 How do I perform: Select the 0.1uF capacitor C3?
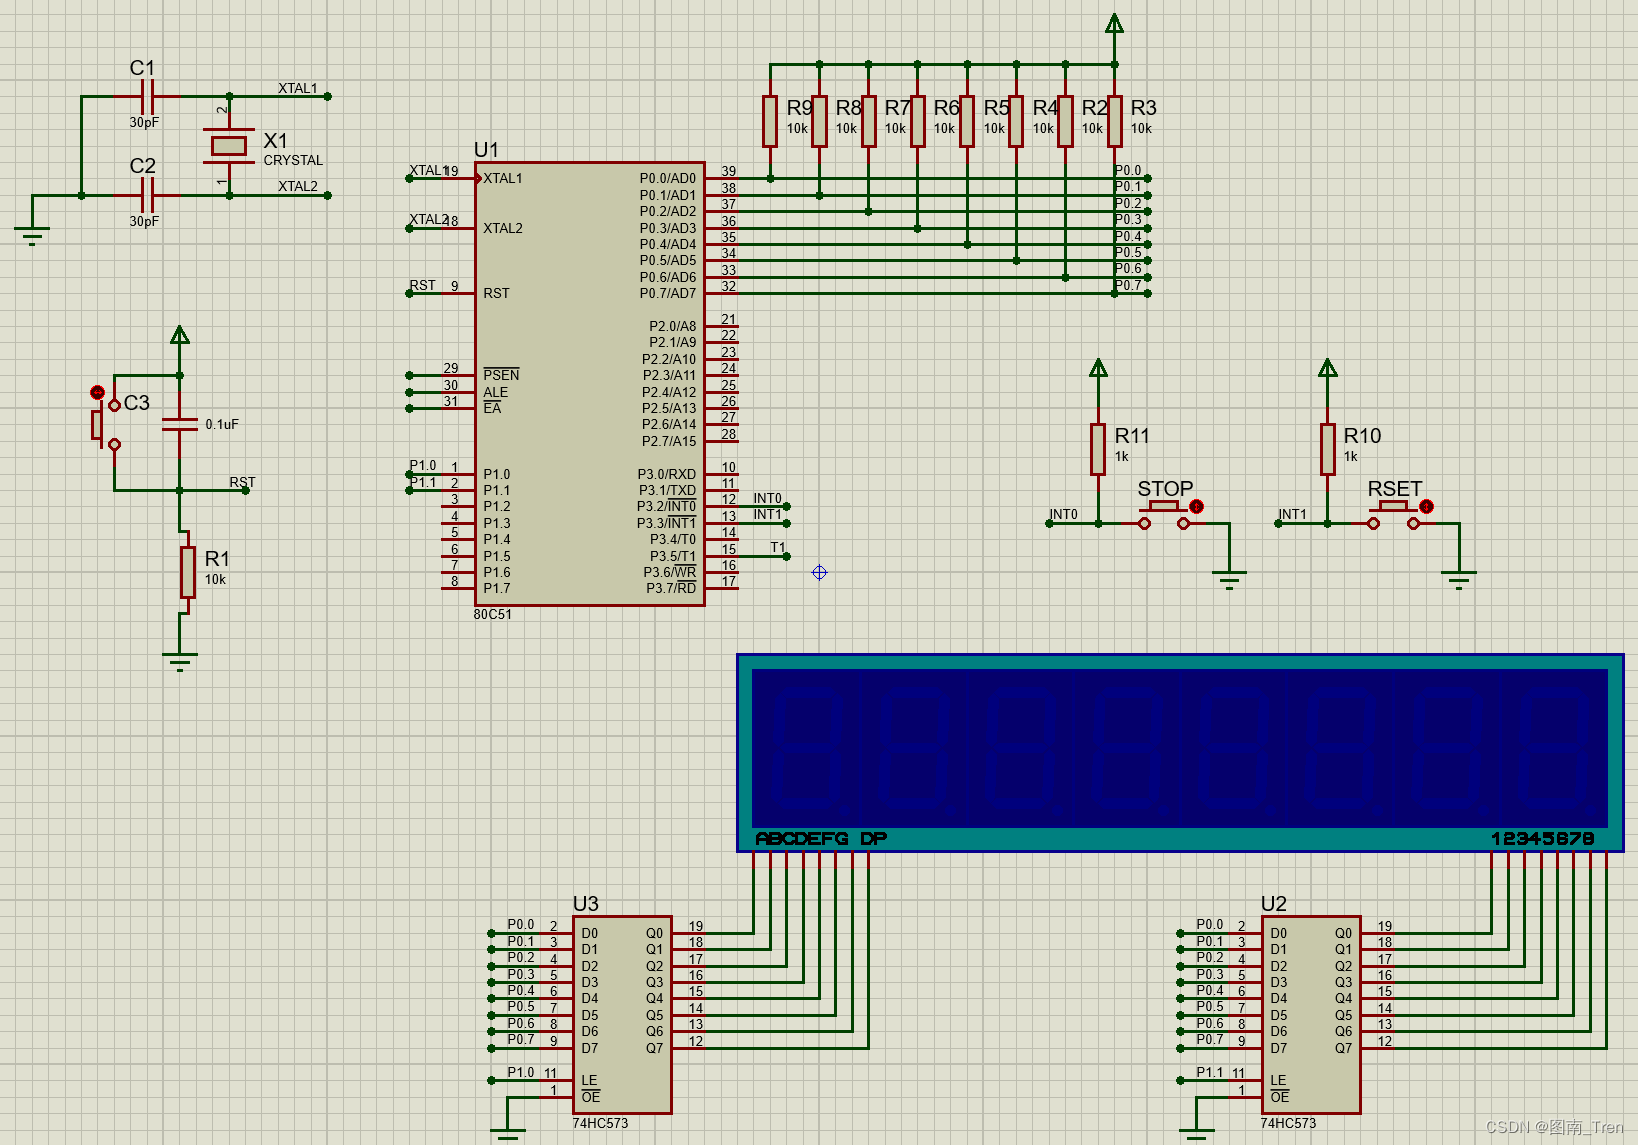180,424
